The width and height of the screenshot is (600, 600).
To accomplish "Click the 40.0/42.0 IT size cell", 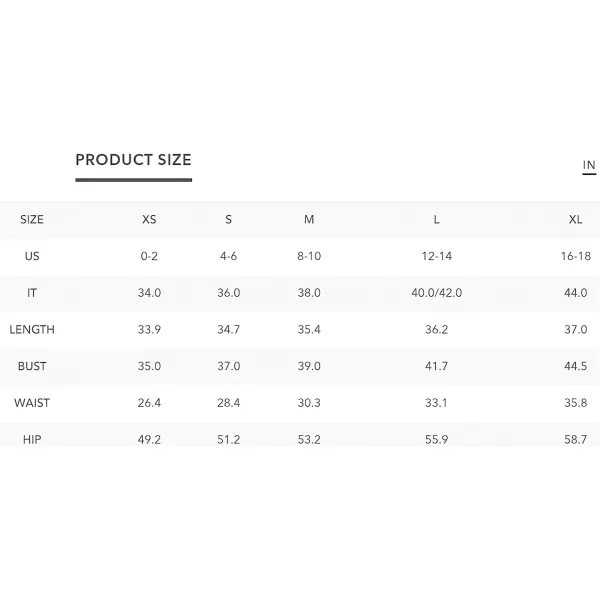I will tap(437, 293).
